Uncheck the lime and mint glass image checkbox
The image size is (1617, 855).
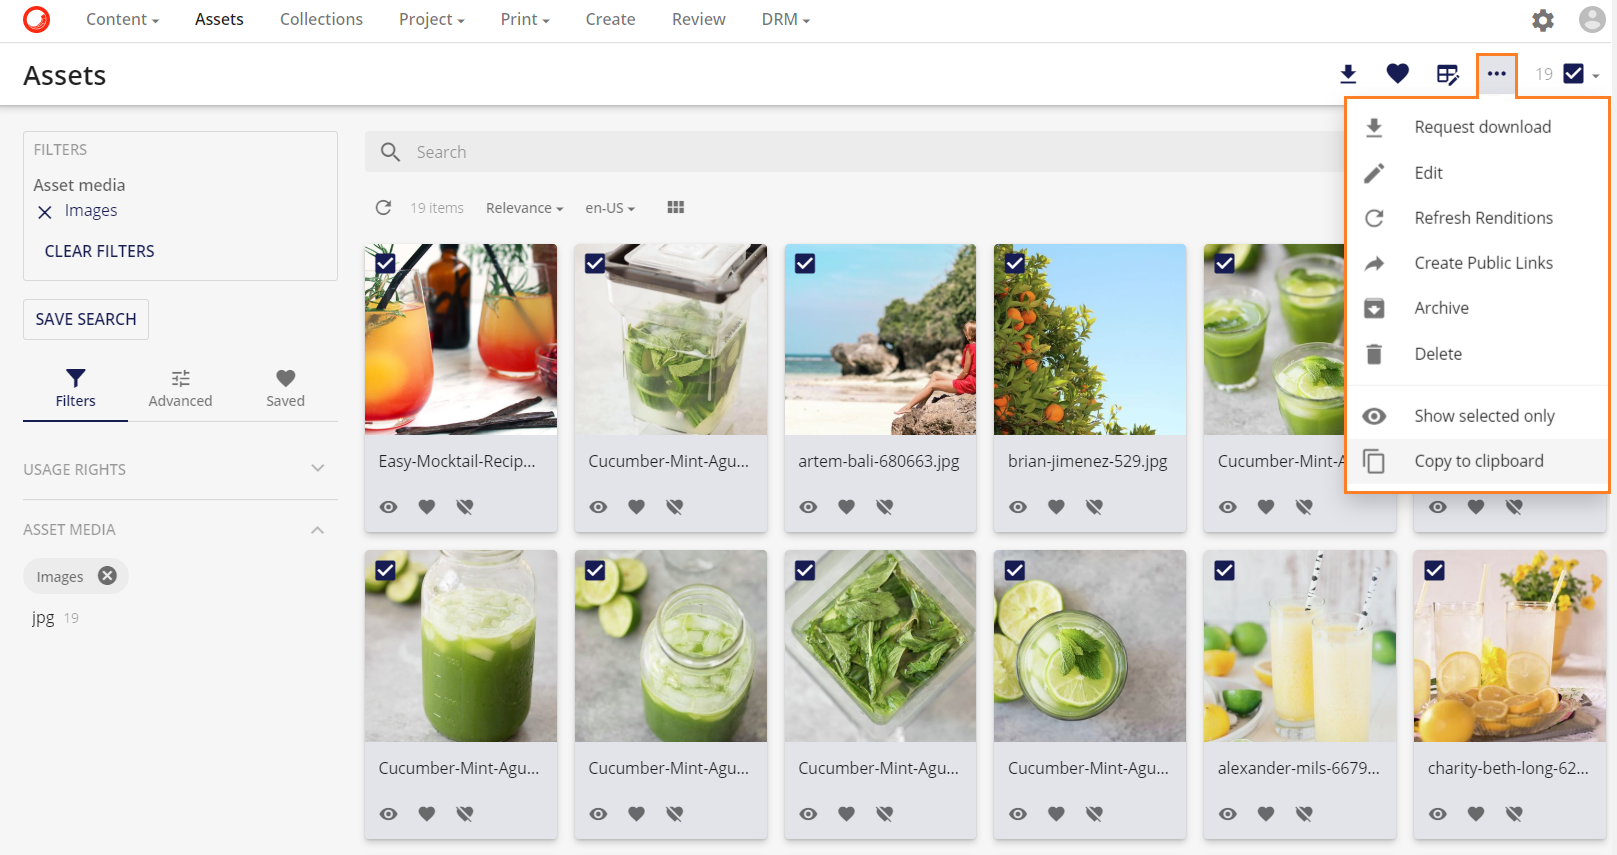coord(1015,570)
